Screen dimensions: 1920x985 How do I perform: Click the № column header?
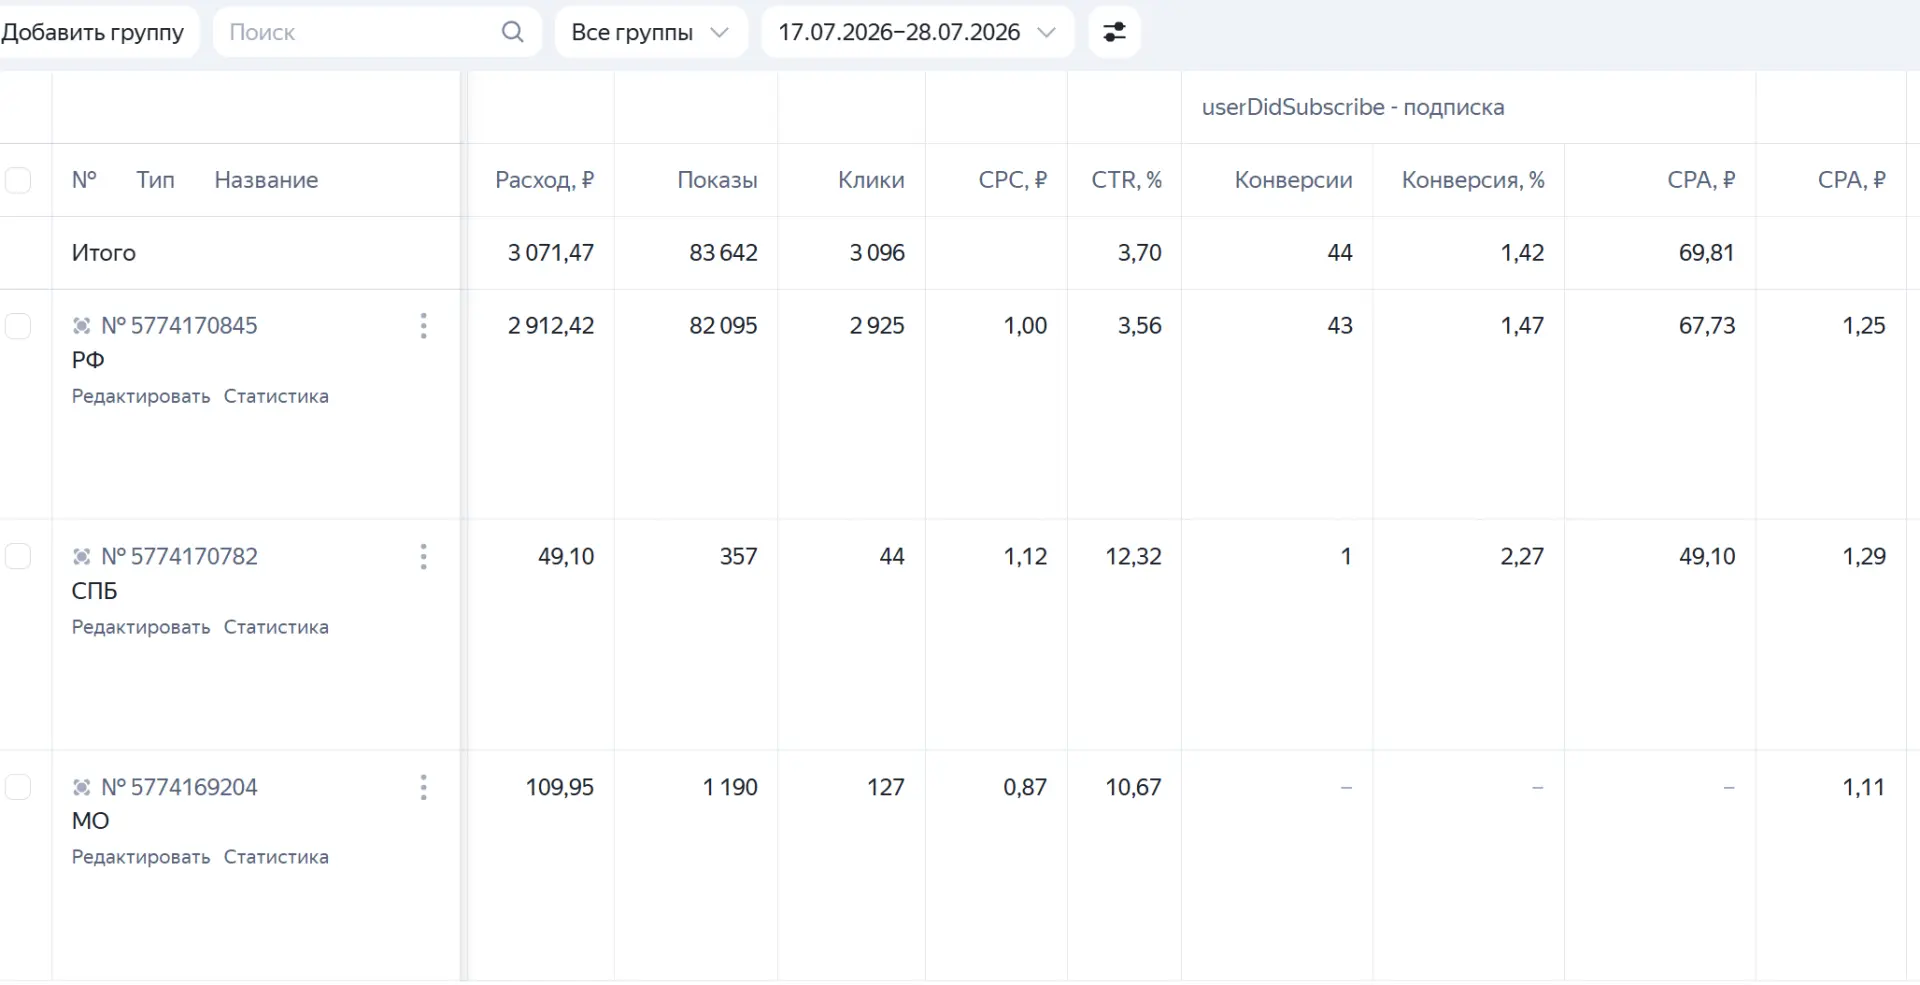(x=84, y=180)
